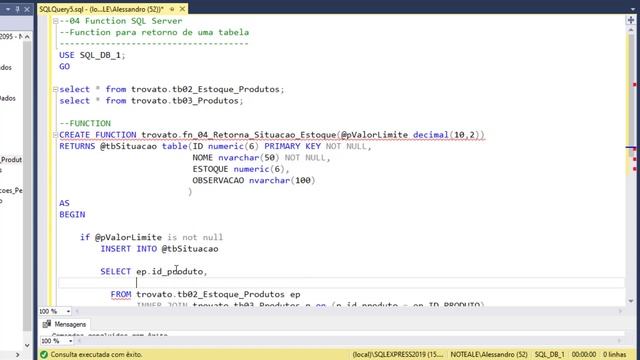Toggle auto-hide pin on left panel
Screen dimensions: 640x360
coord(18,9)
